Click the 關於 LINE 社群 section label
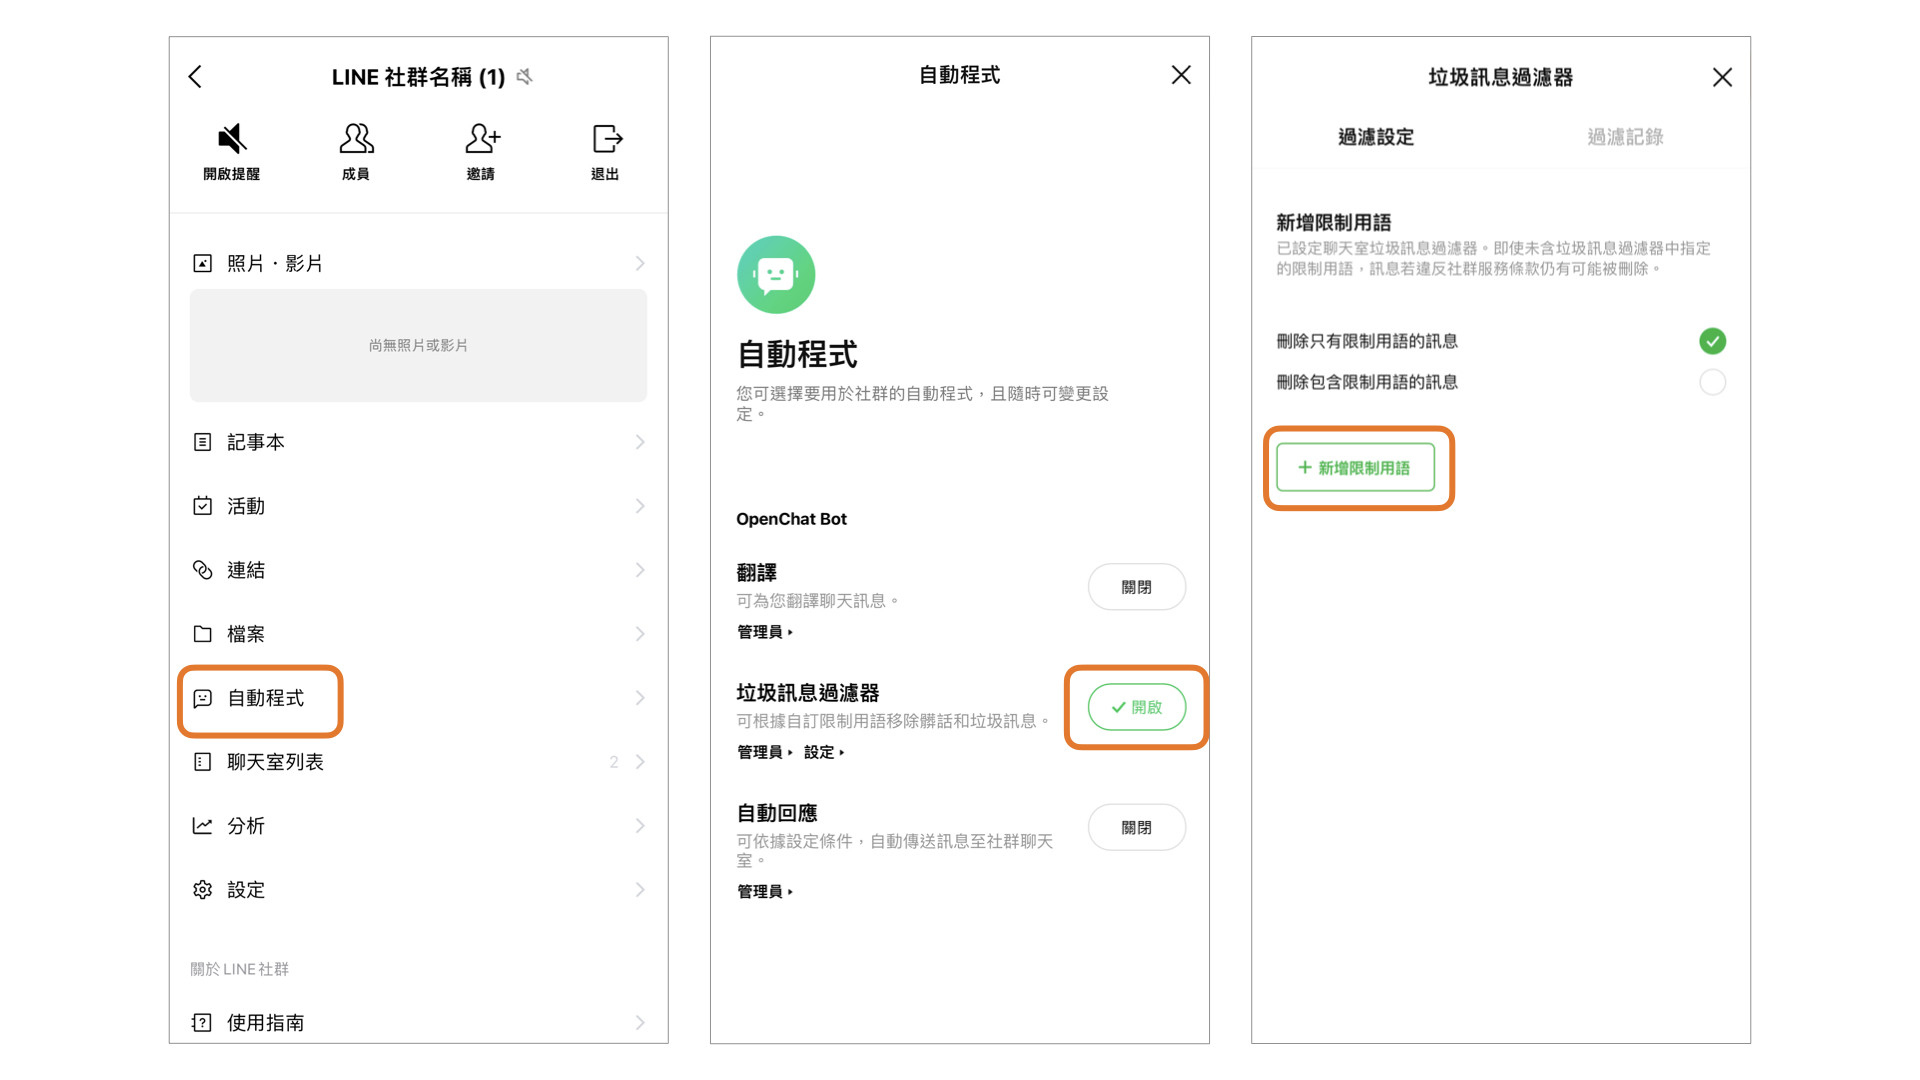This screenshot has width=1920, height=1080. click(239, 969)
